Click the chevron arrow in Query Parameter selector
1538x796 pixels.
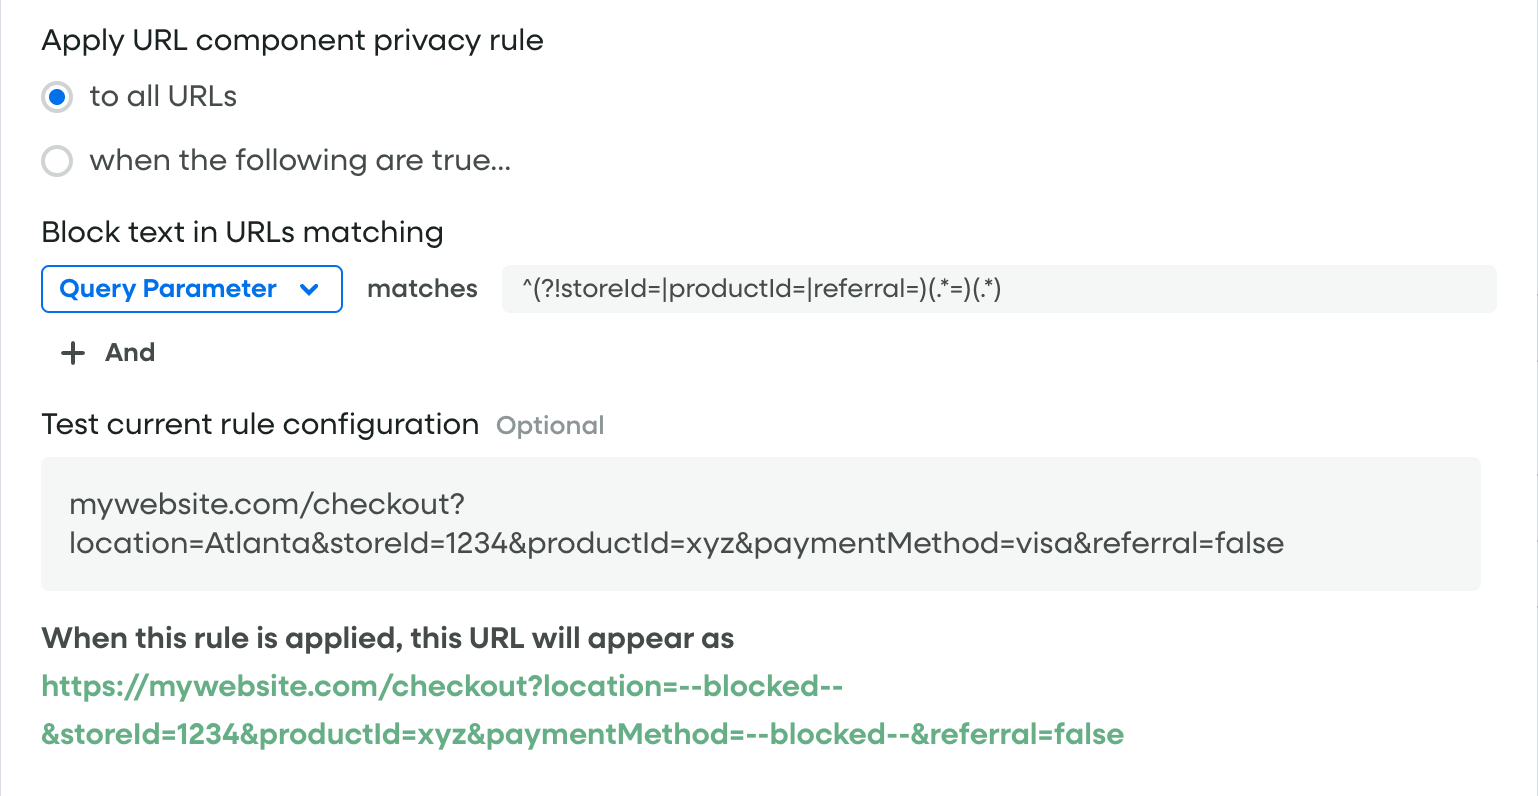pyautogui.click(x=310, y=289)
